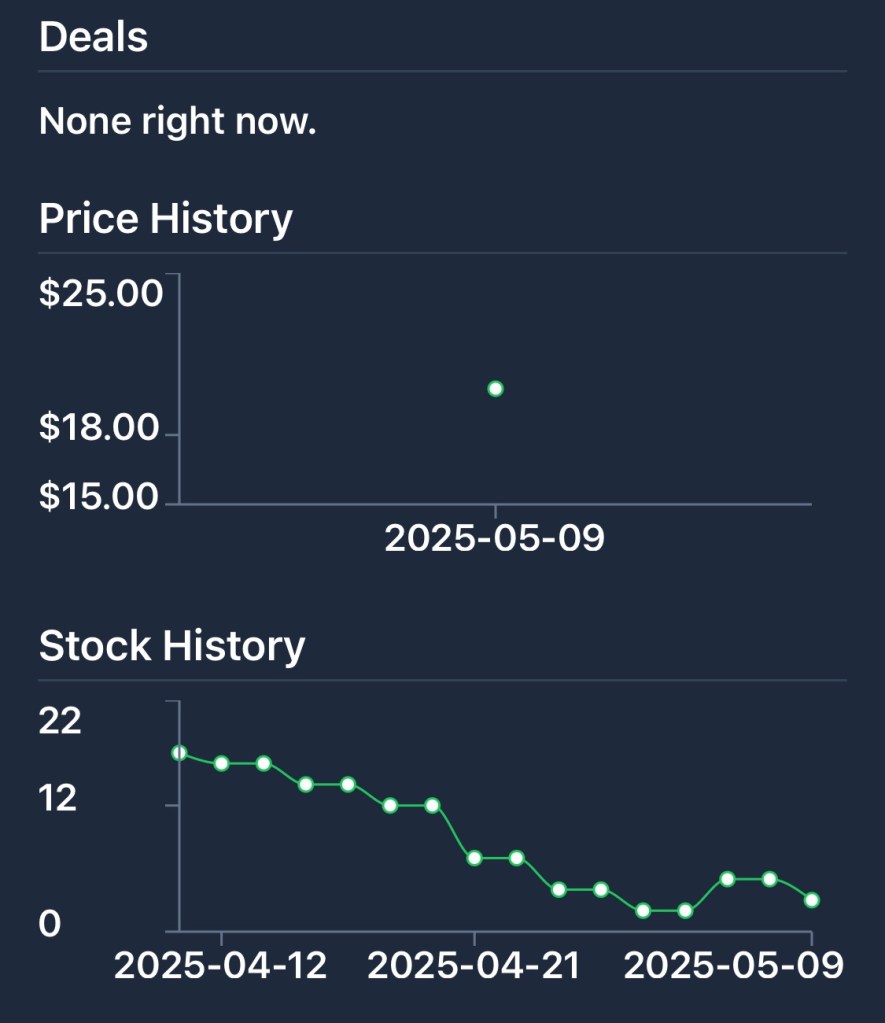Click the single data point in Price History

[495, 389]
